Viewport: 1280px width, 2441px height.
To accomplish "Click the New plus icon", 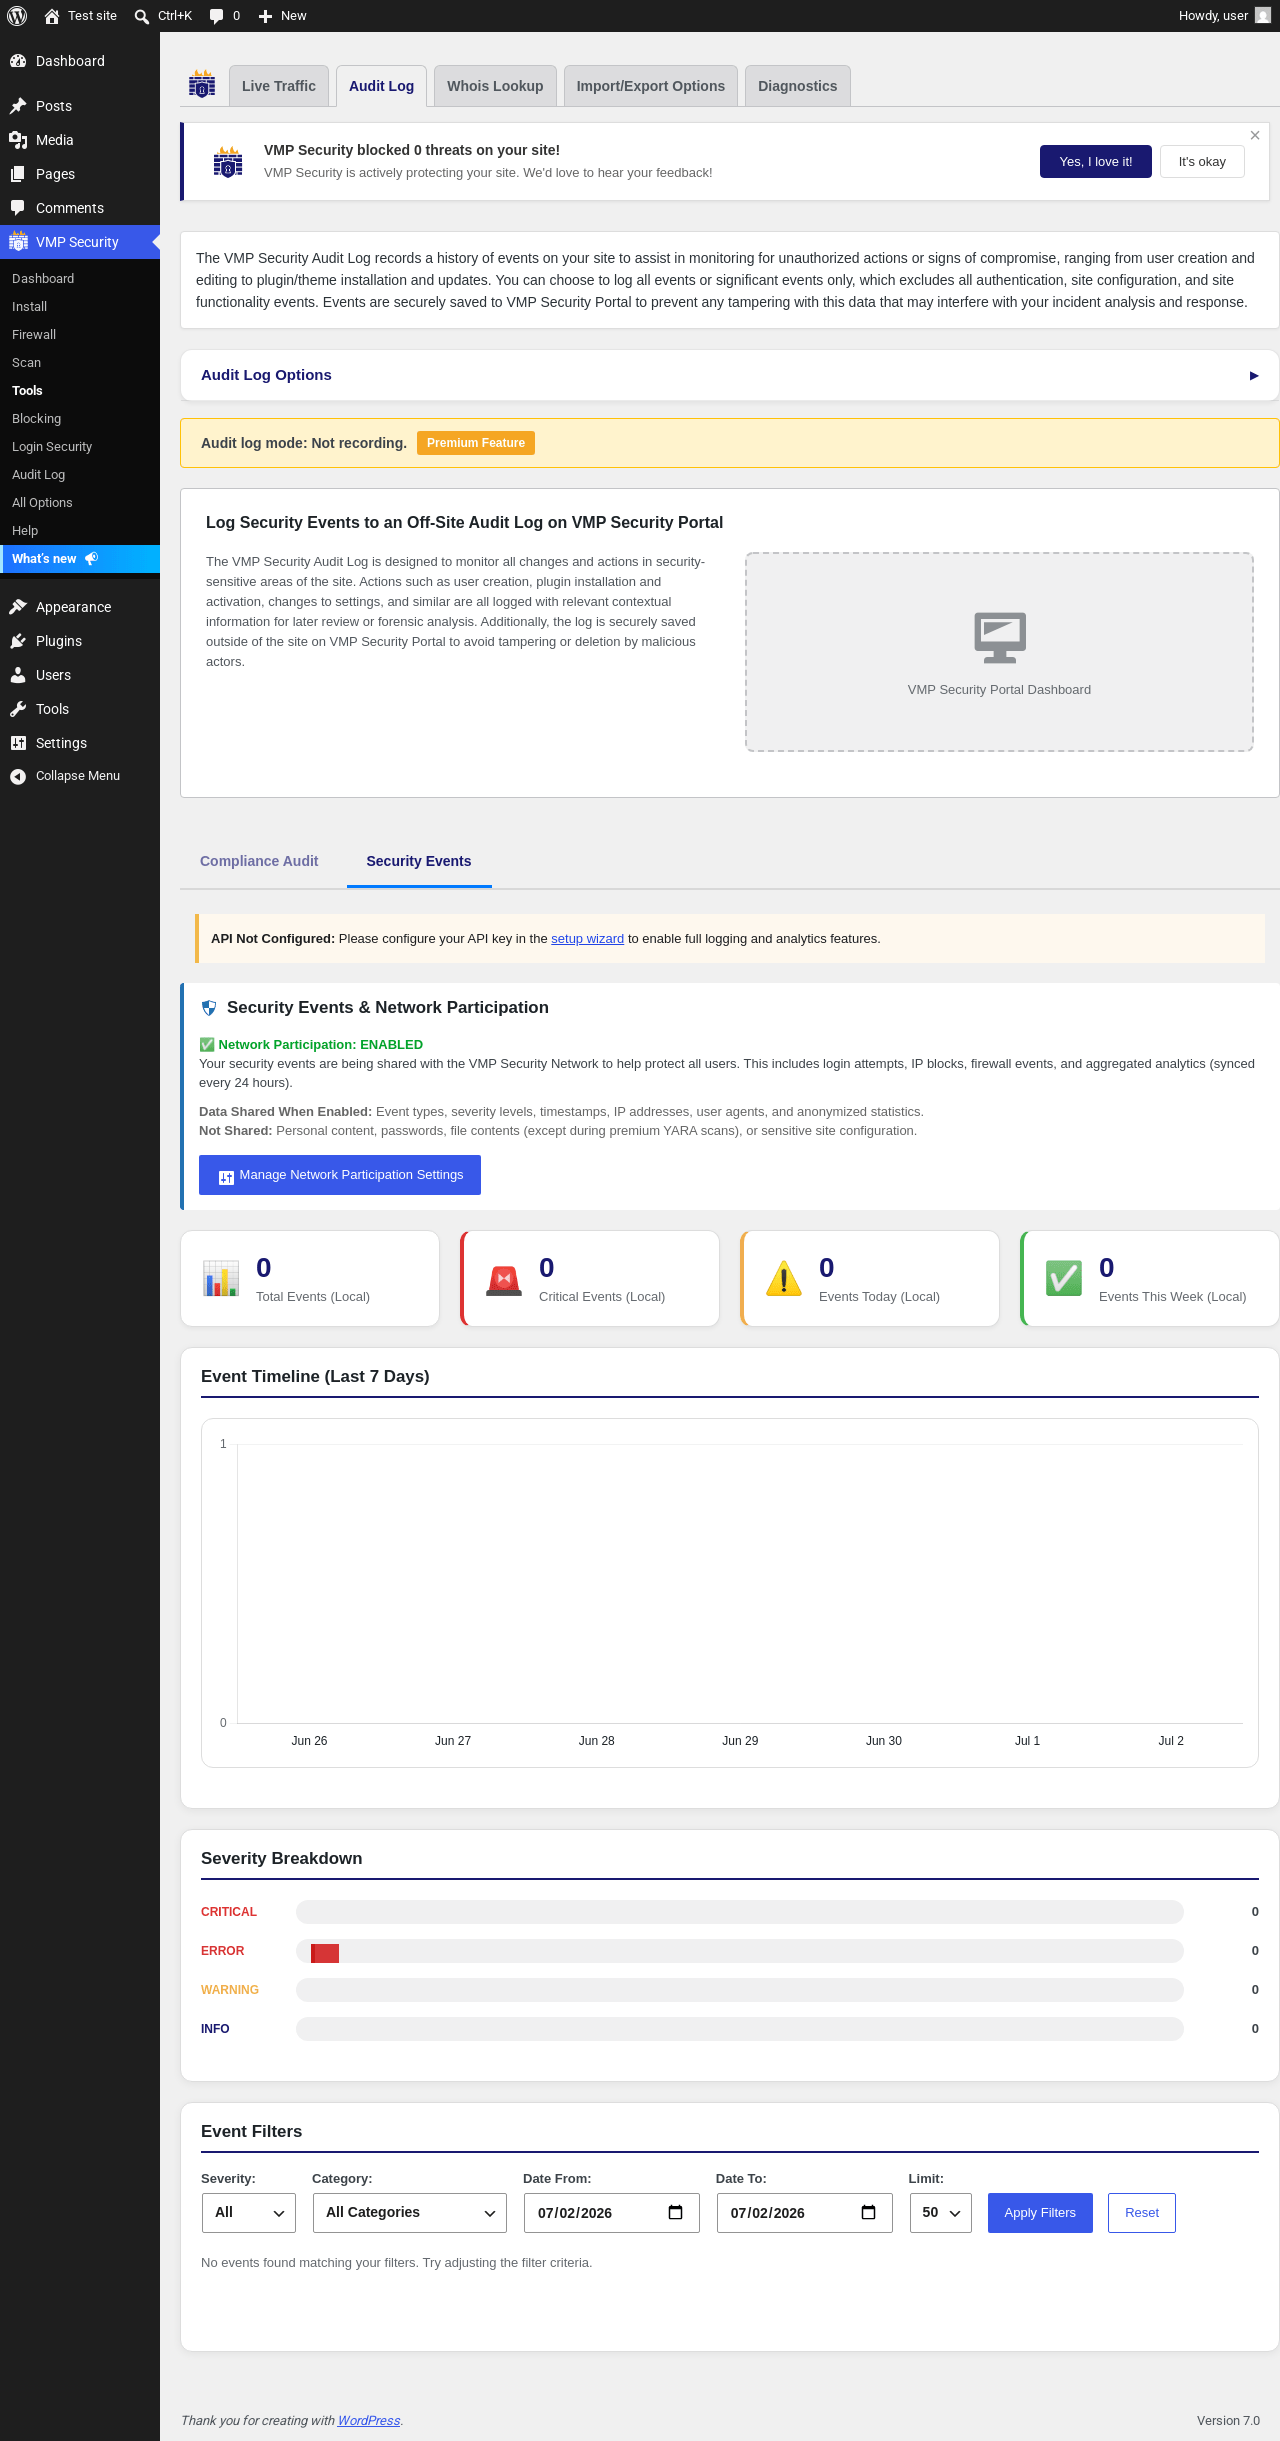I will (265, 16).
